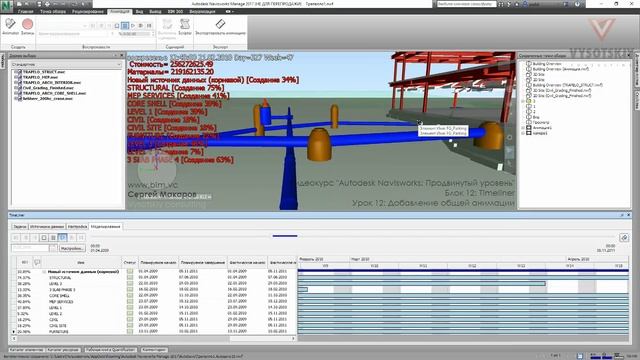Screen dimensions: 640x360
Task: Switch to TimeLiner Настройка tab
Action: (78, 226)
